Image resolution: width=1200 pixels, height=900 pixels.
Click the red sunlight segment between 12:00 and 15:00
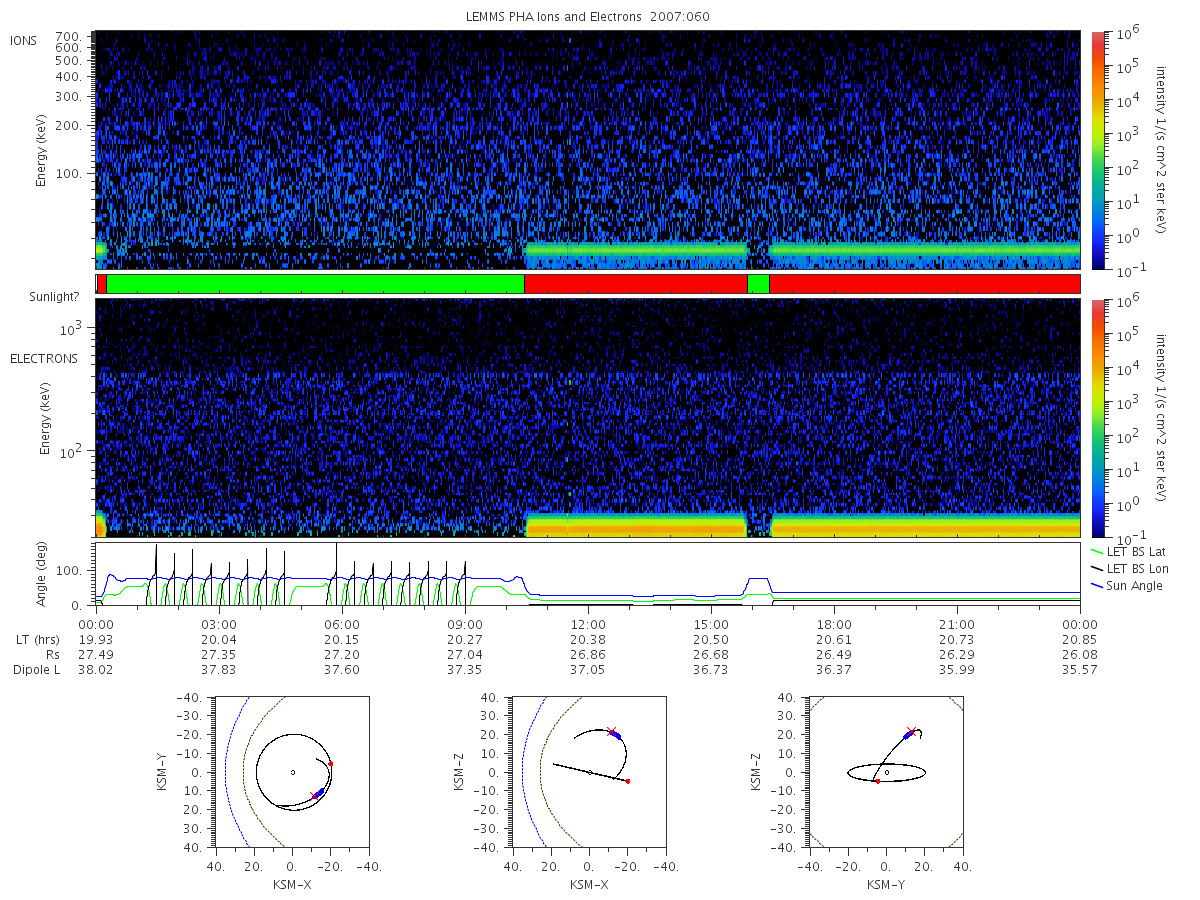(x=636, y=284)
